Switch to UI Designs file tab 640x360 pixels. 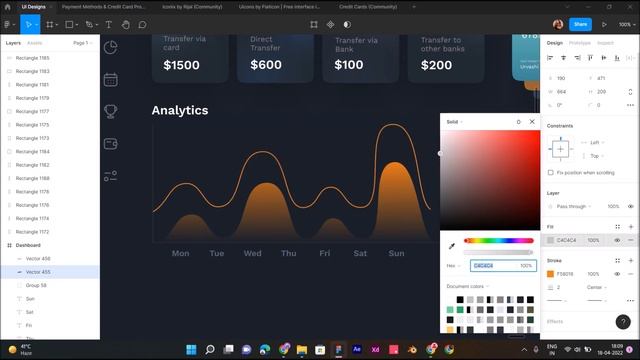click(x=34, y=7)
